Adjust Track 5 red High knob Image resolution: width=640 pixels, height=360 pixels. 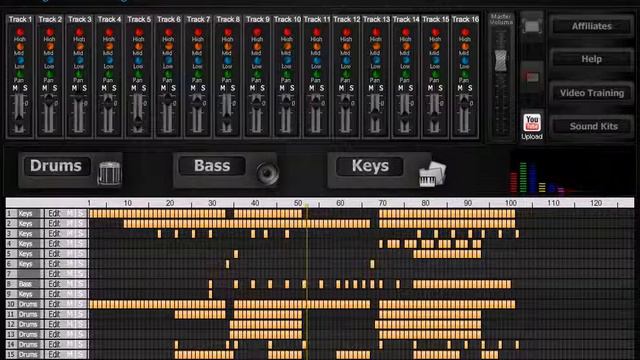[138, 32]
